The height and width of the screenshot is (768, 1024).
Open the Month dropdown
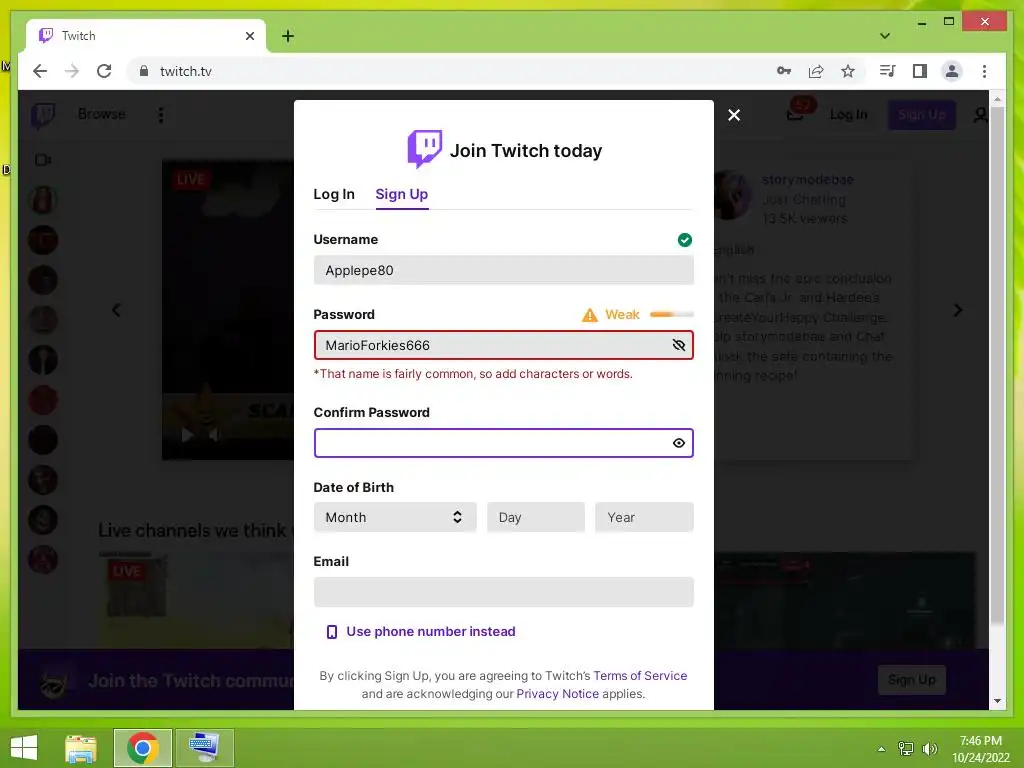[395, 517]
